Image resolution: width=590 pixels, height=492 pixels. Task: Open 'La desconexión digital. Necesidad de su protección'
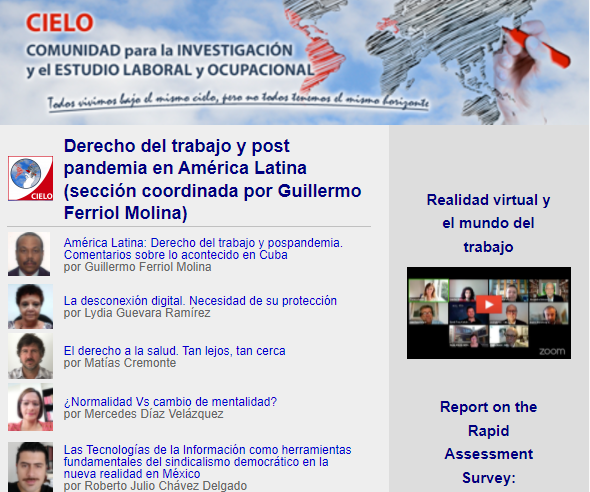[200, 301]
